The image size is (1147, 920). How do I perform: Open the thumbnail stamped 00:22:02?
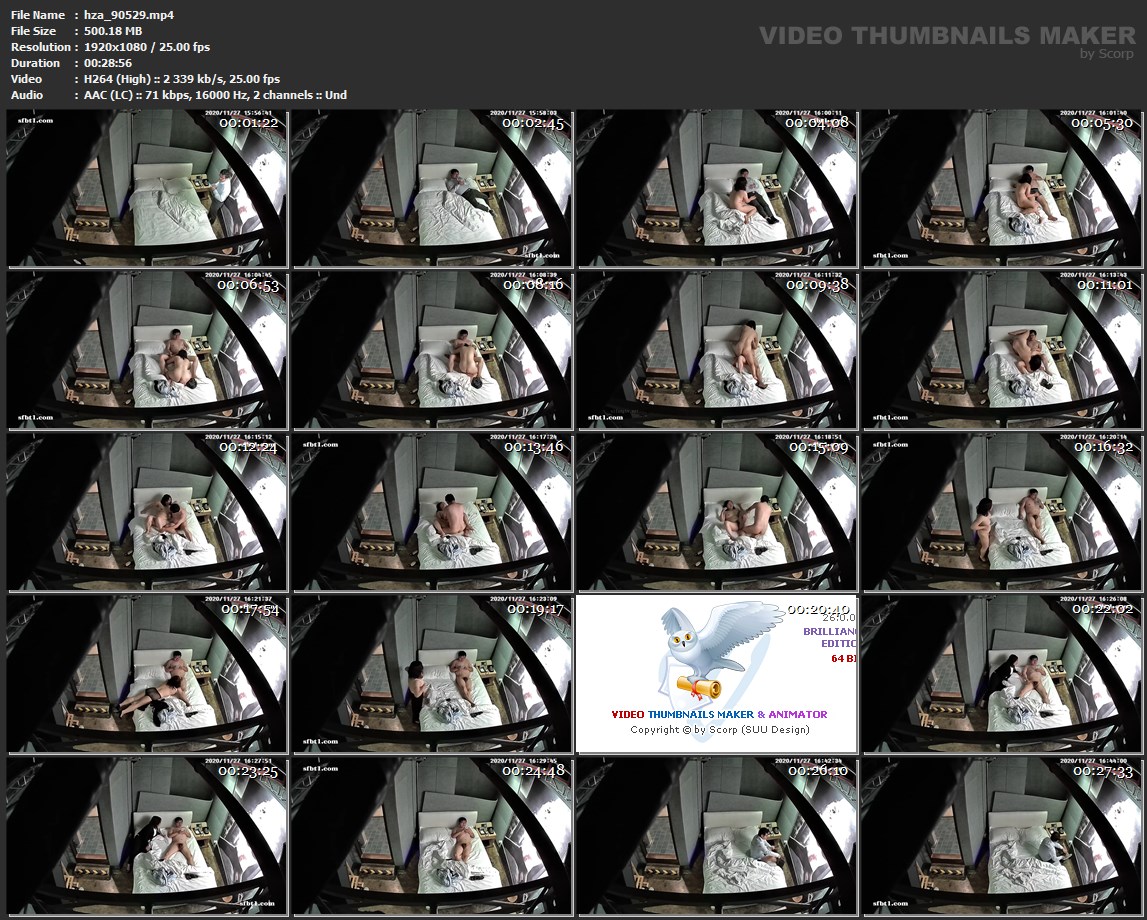[x=1001, y=674]
